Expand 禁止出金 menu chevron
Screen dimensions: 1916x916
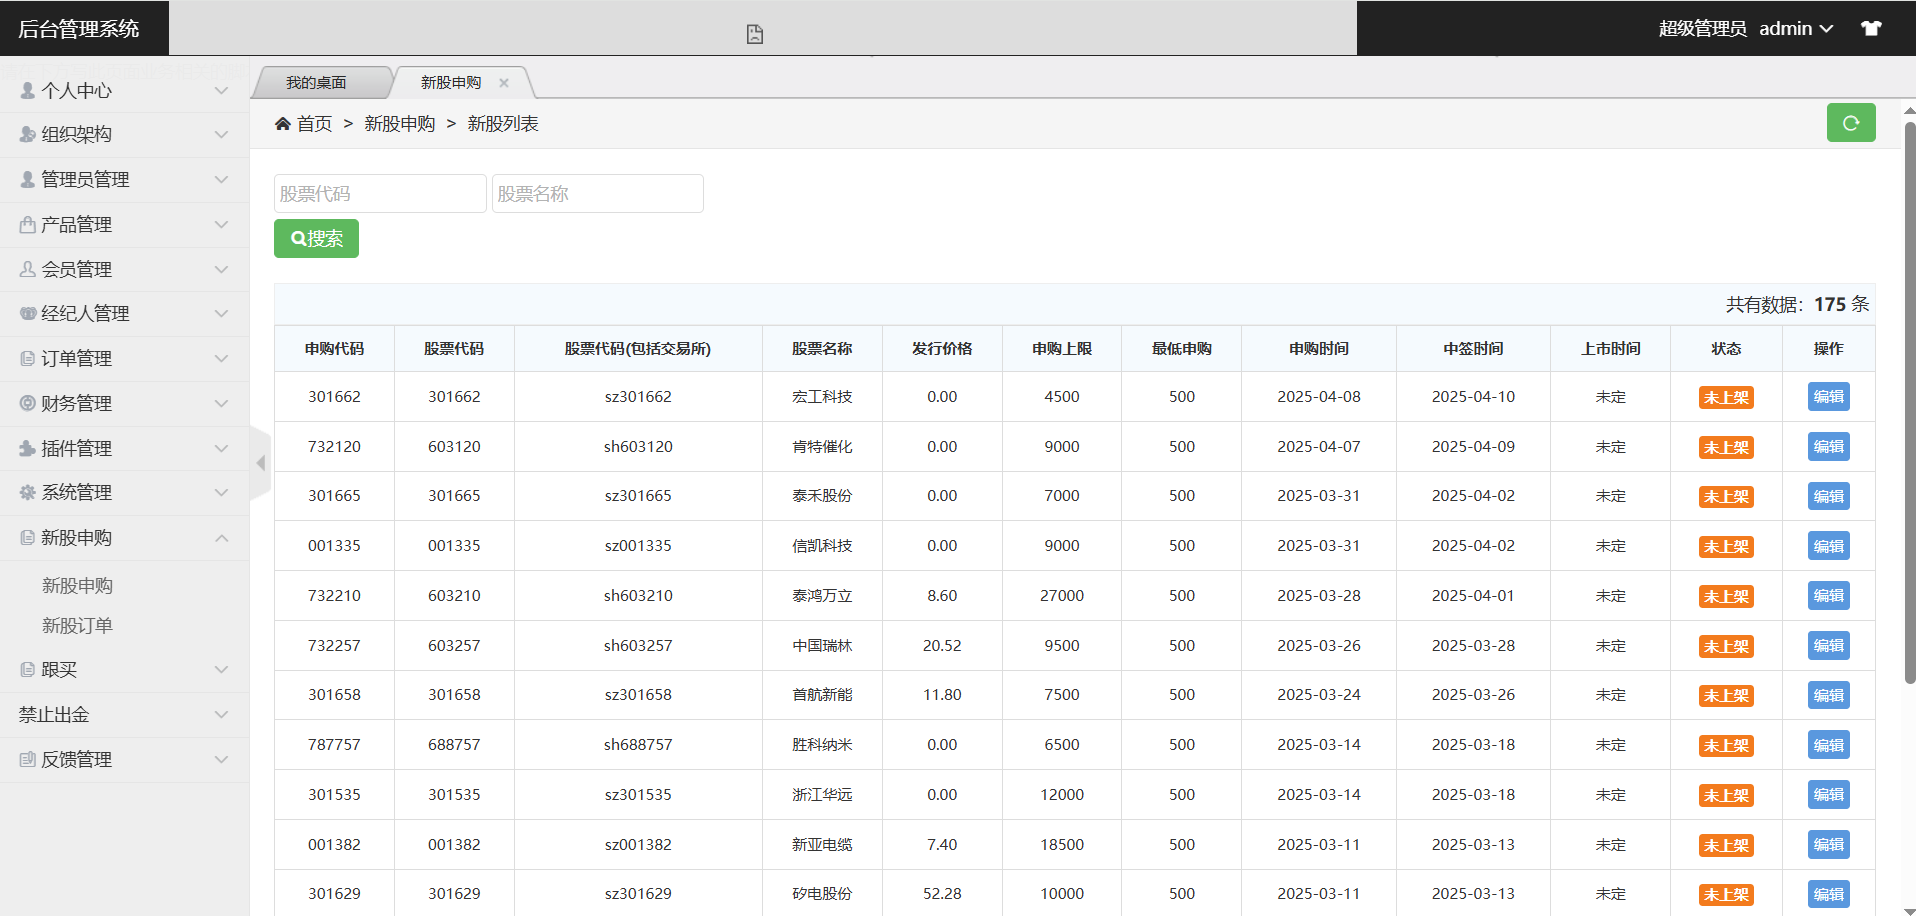[x=221, y=715]
